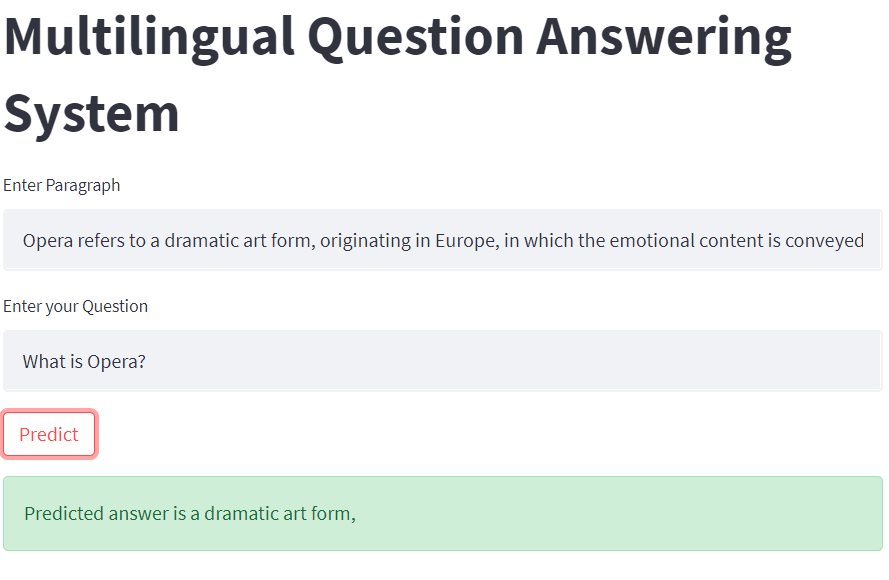
Task: Select the question input containing 'What is Opera?'
Action: coord(440,360)
